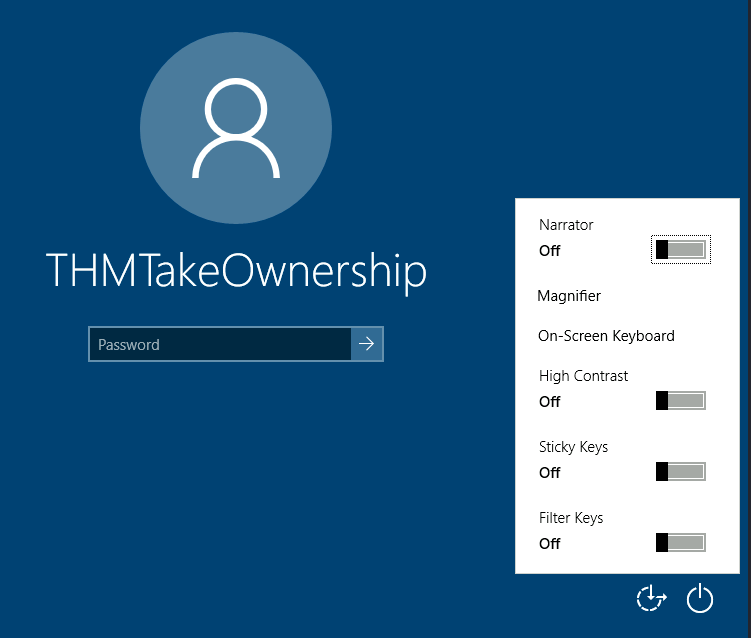The height and width of the screenshot is (638, 751).
Task: Click the Off status under Sticky Keys
Action: pyautogui.click(x=550, y=473)
